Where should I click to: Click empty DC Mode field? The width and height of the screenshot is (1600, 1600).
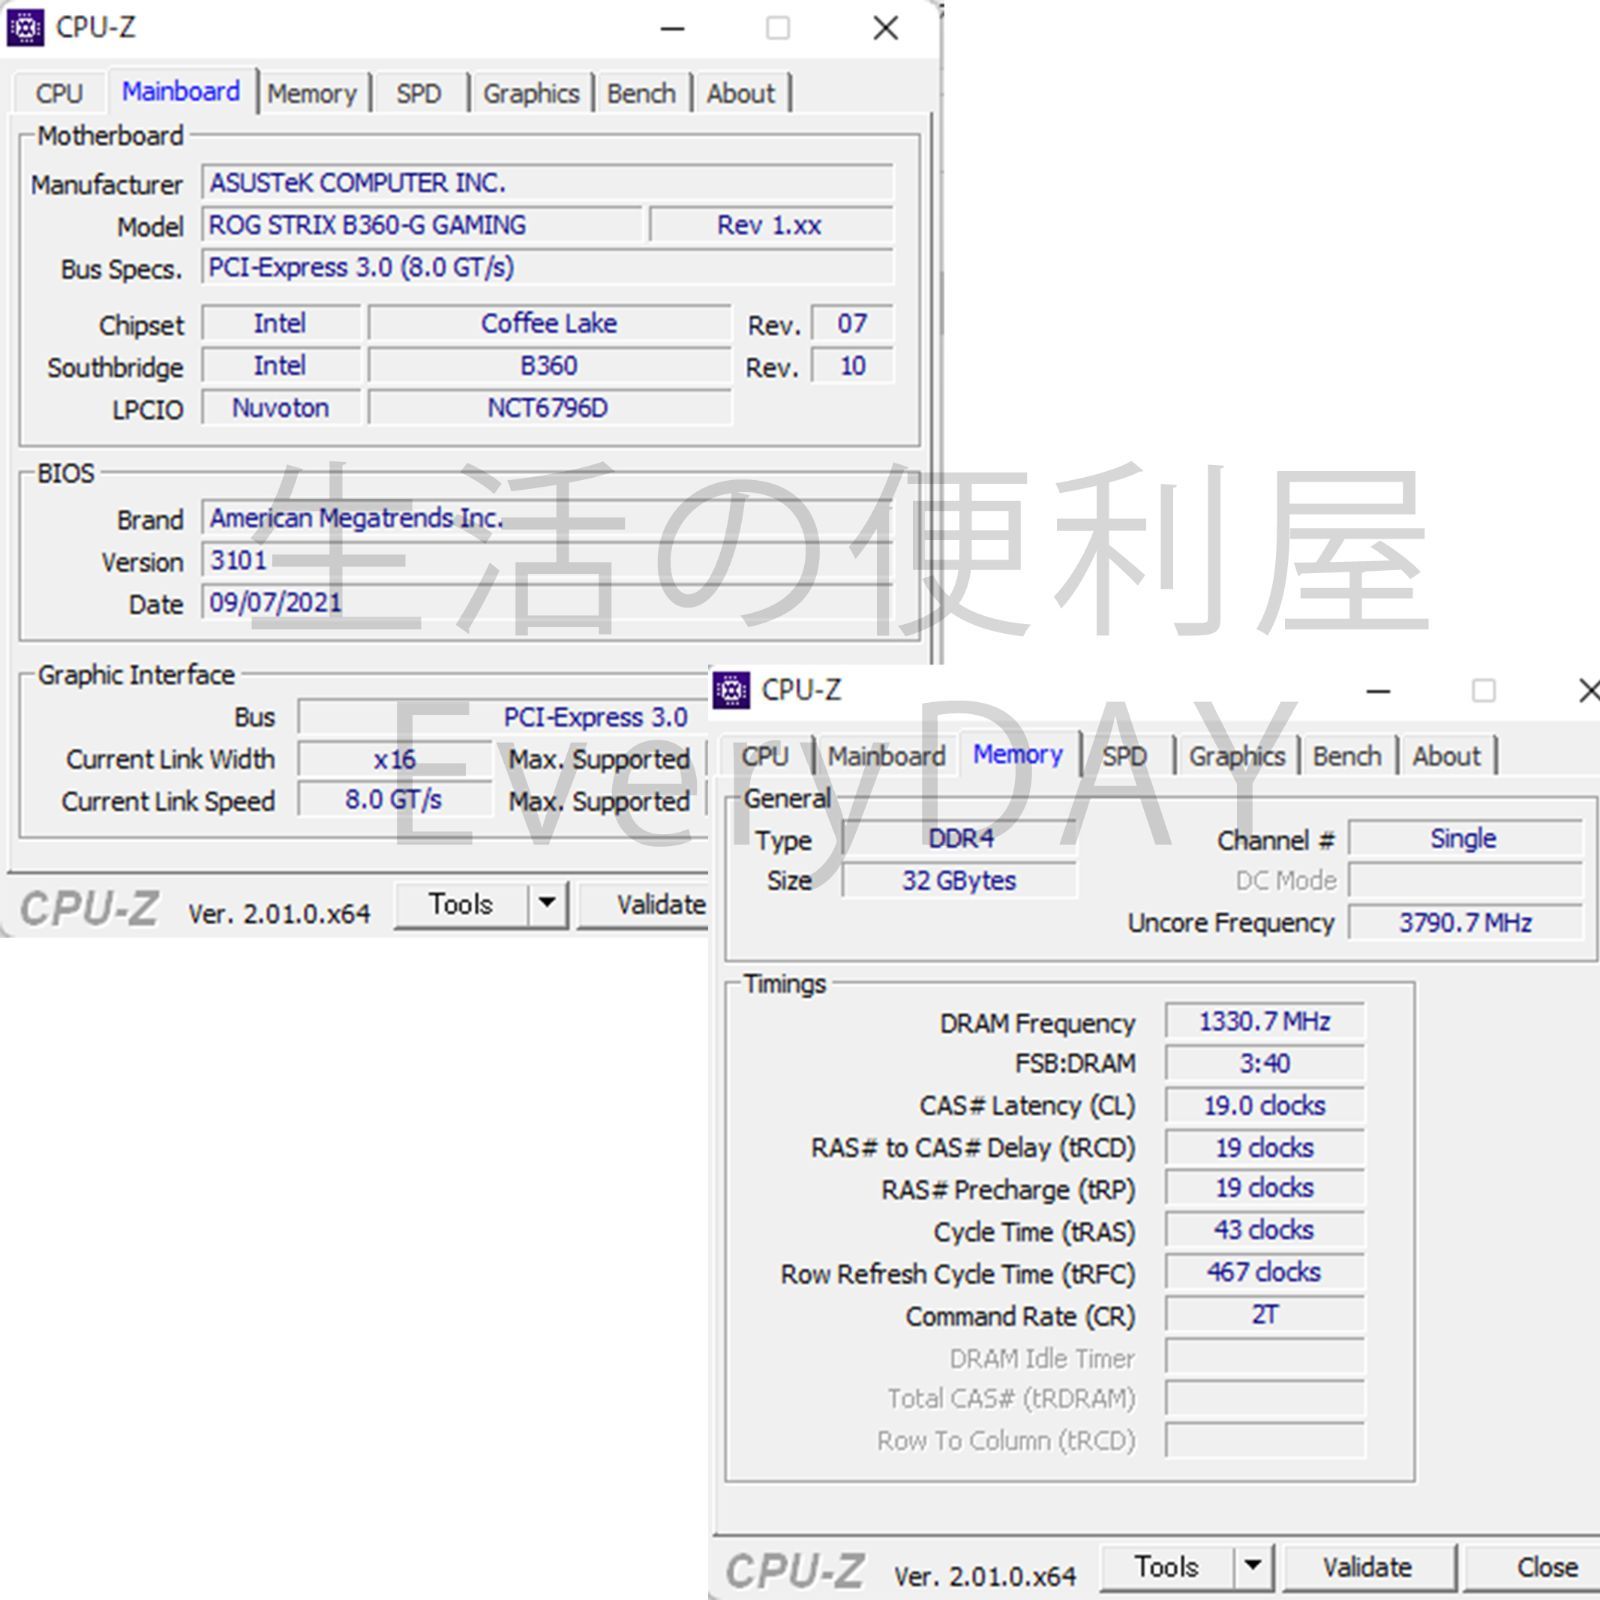(1465, 880)
